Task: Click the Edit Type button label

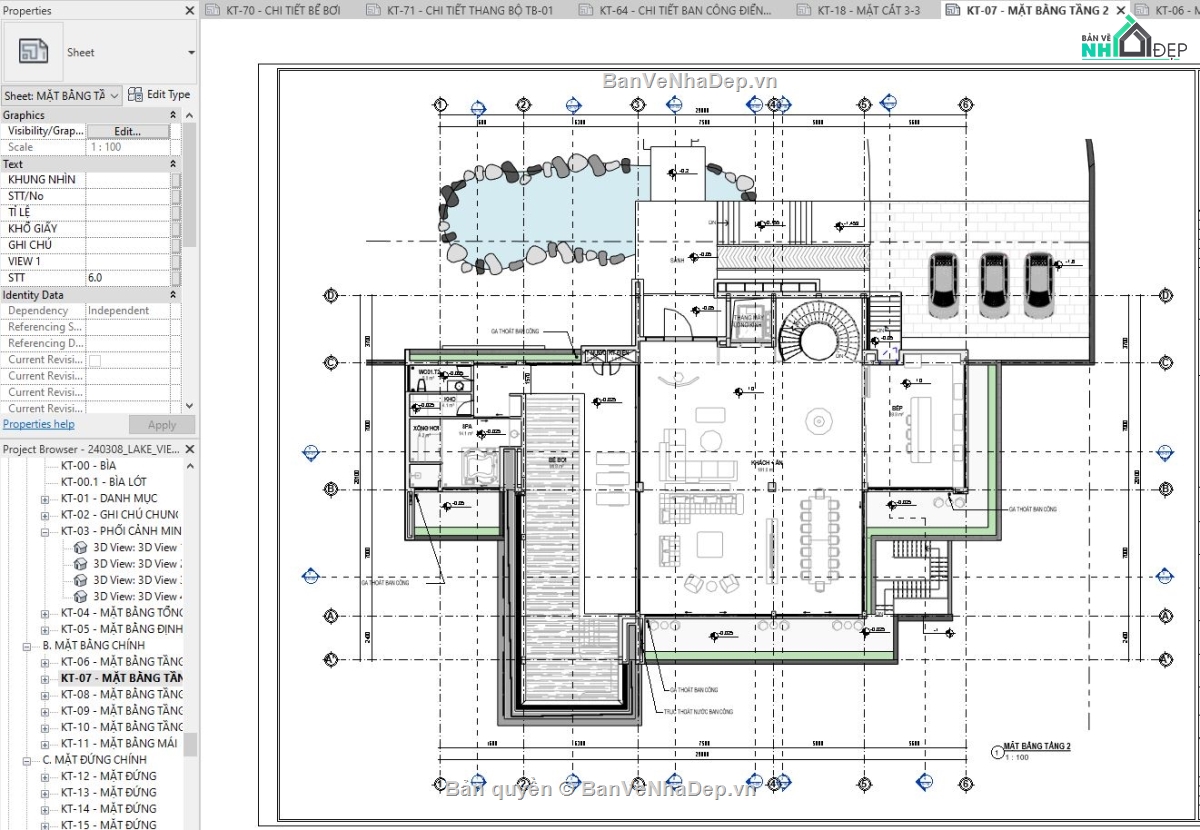Action: click(x=168, y=95)
